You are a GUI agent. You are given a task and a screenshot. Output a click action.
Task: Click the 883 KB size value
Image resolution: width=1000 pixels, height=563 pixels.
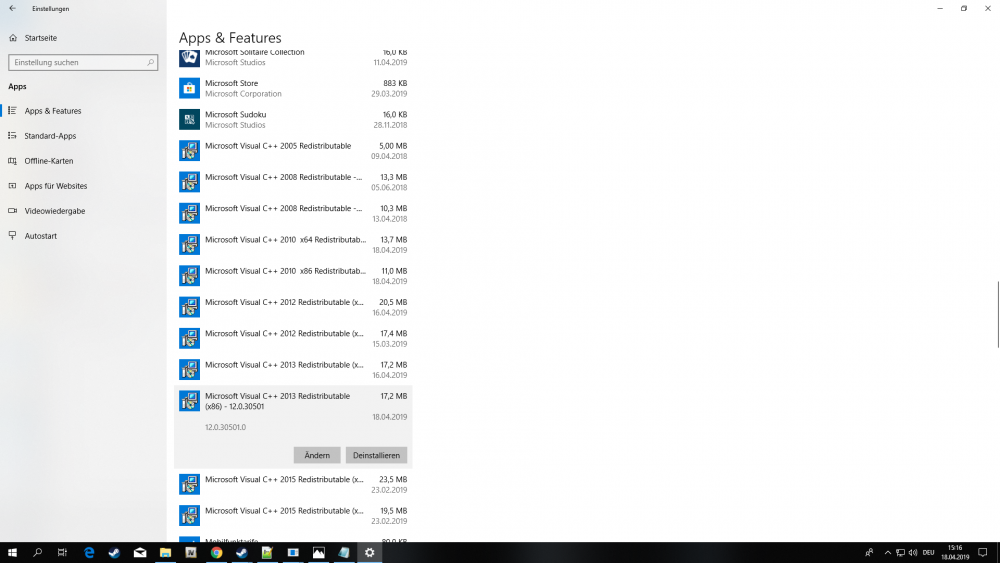click(x=395, y=83)
